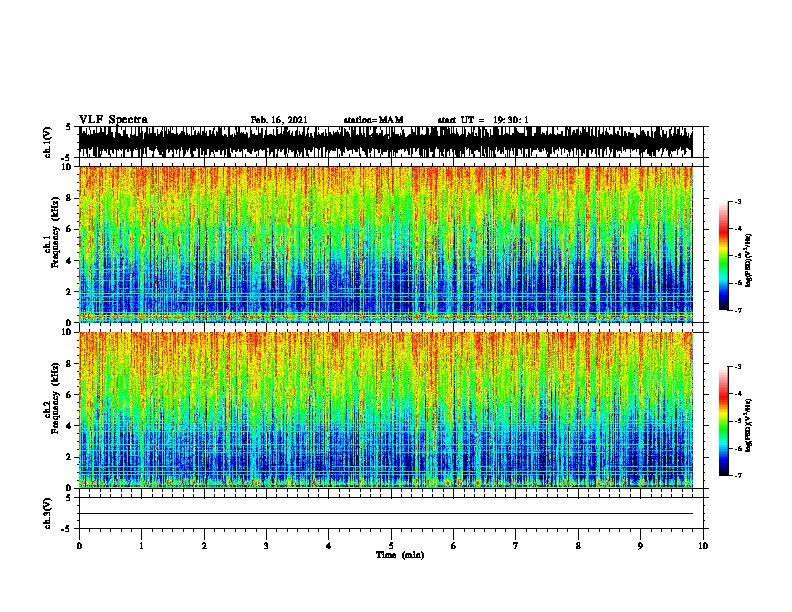Click the "6" tick on the time axis

454,546
